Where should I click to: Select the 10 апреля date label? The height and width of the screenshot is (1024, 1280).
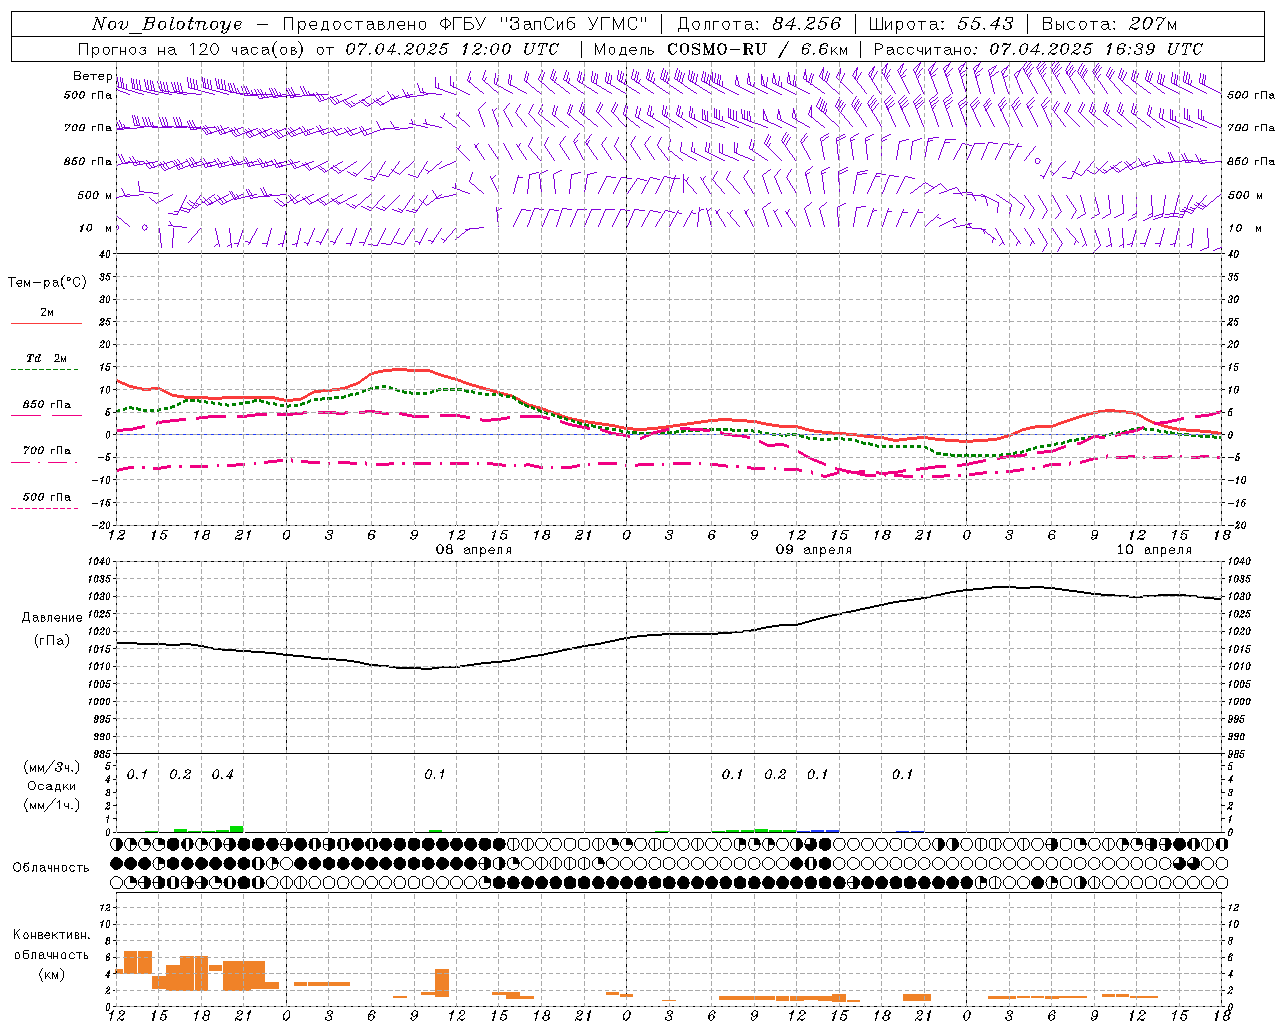coord(1154,550)
